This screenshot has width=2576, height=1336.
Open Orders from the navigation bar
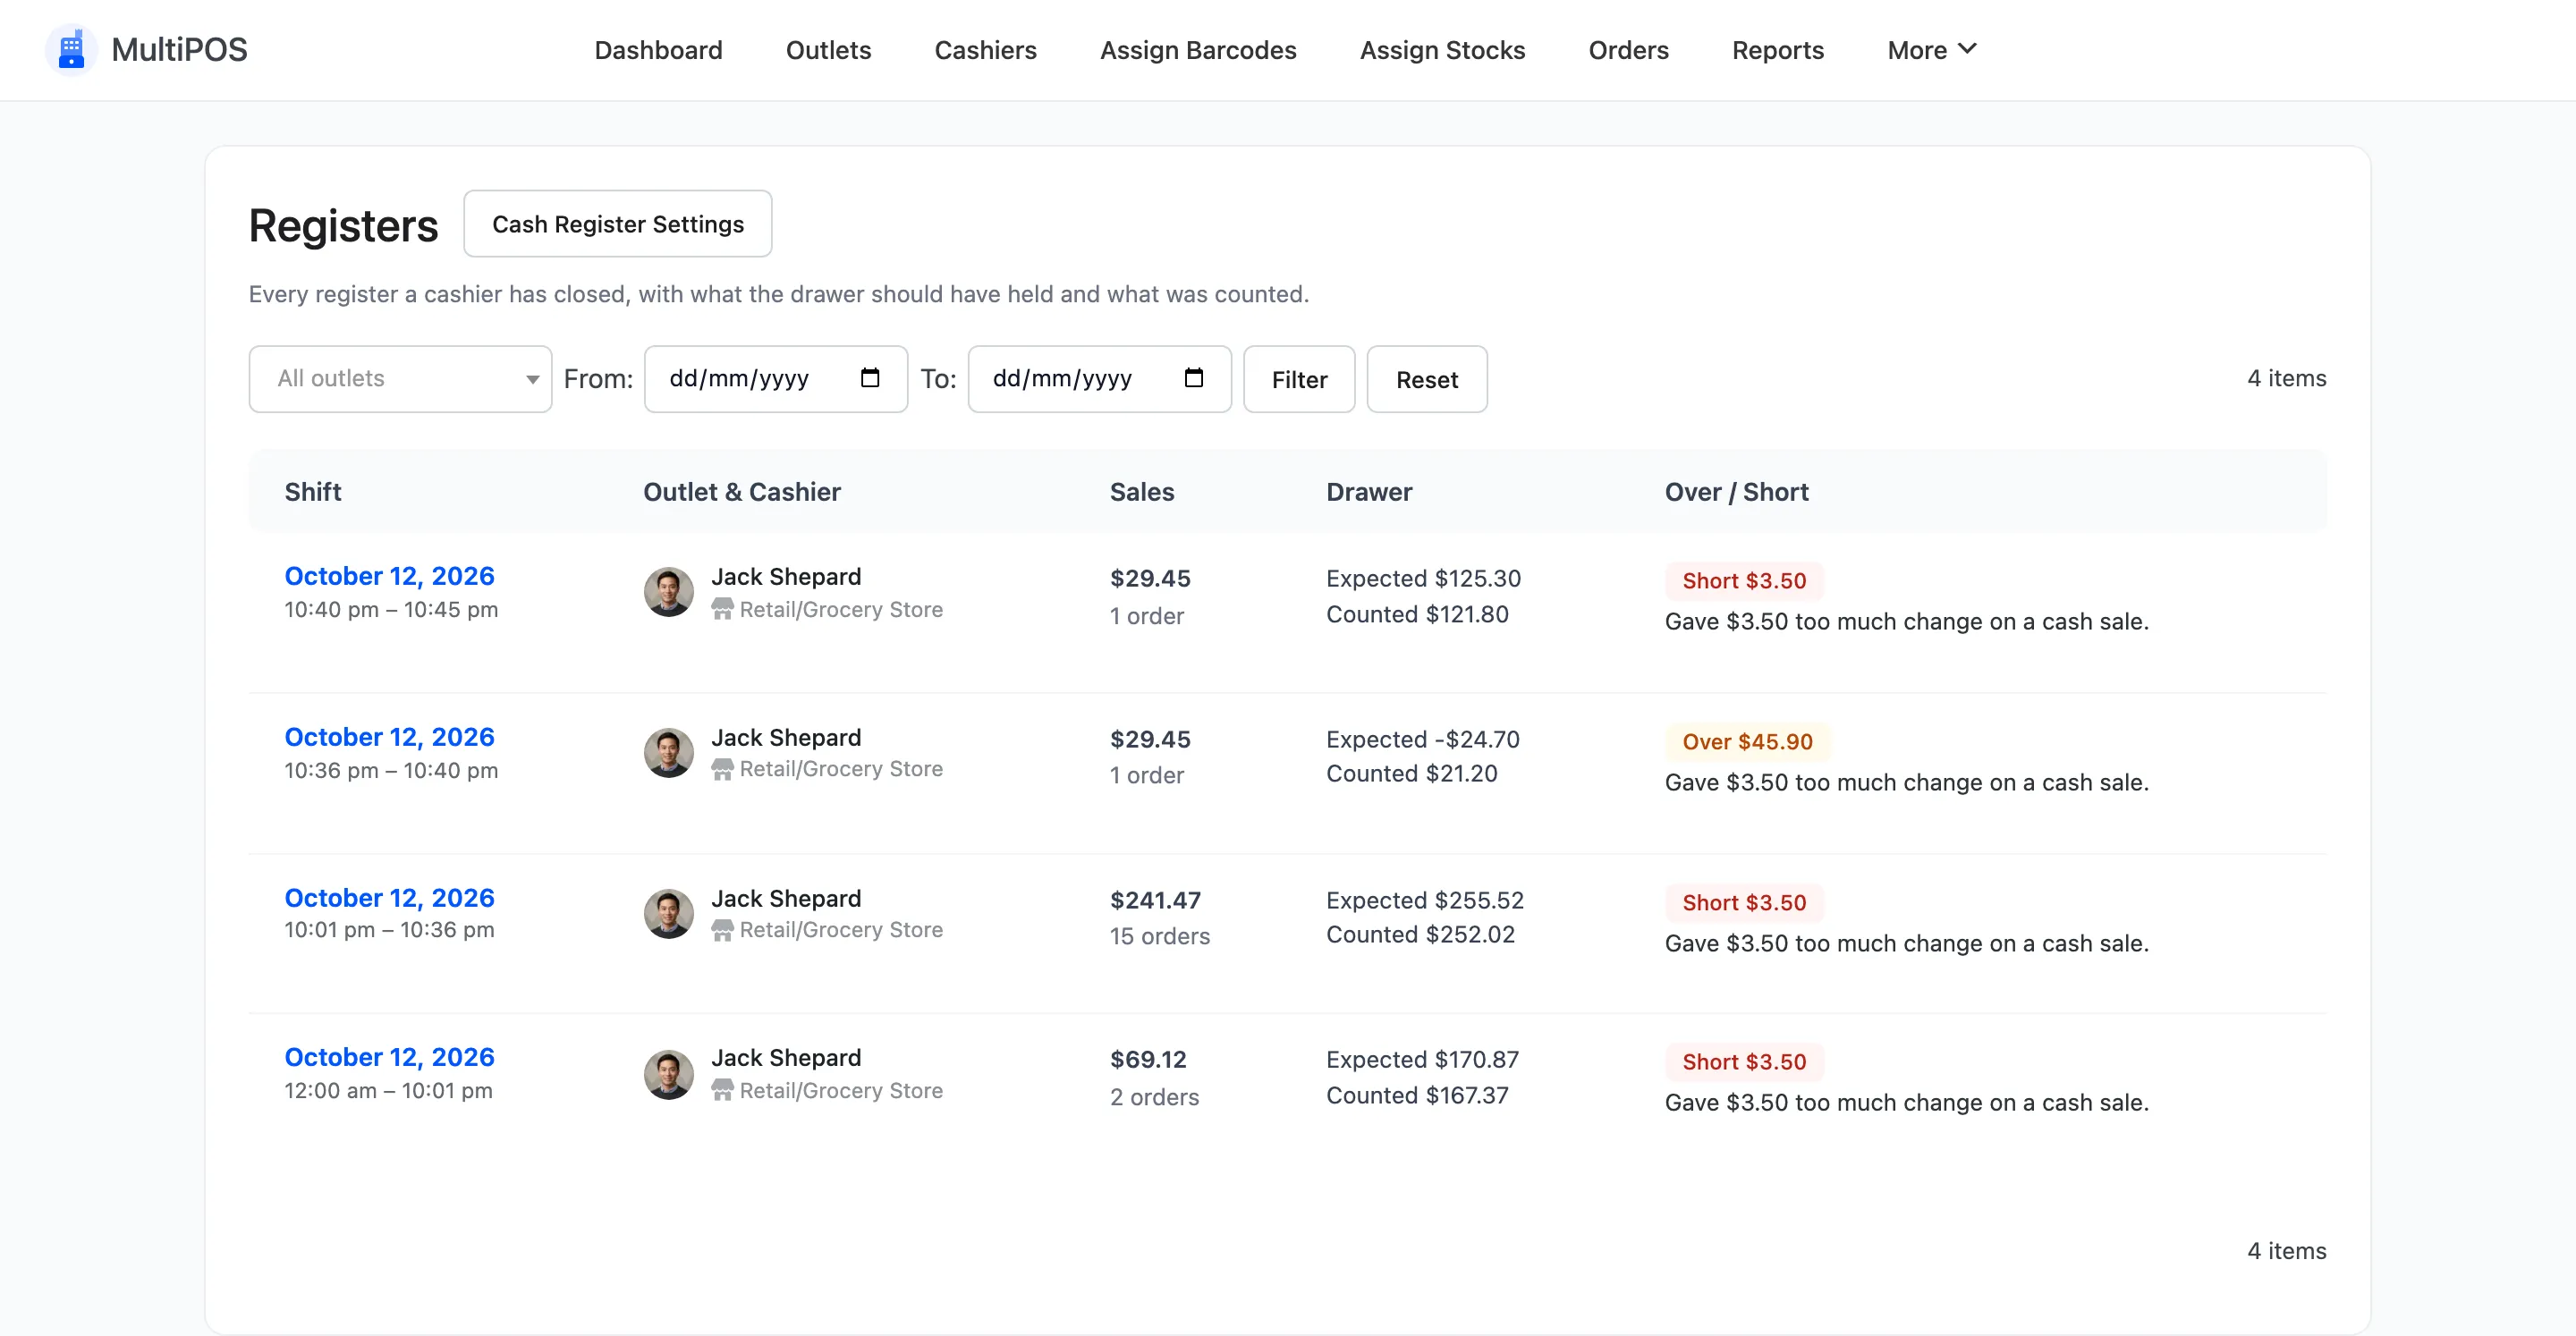(x=1628, y=50)
